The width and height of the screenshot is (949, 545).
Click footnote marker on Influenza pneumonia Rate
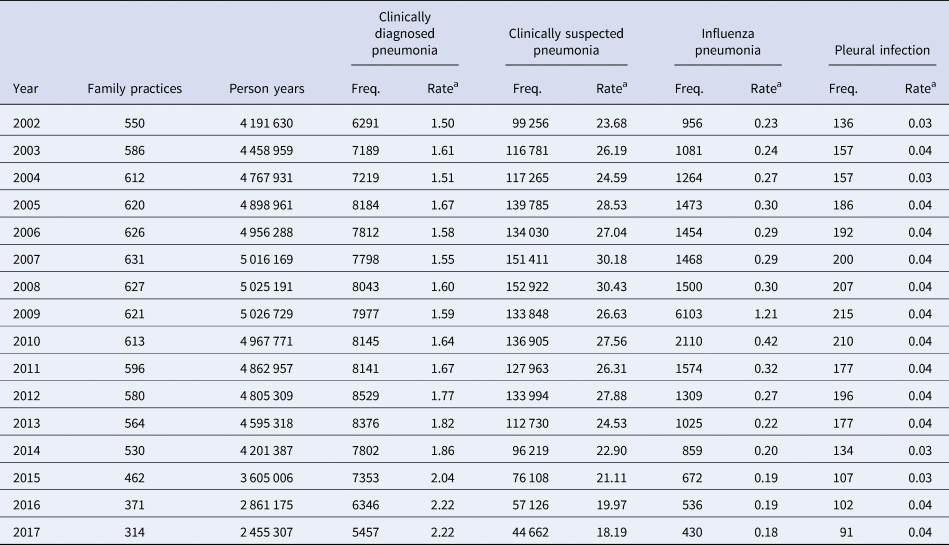click(x=779, y=85)
